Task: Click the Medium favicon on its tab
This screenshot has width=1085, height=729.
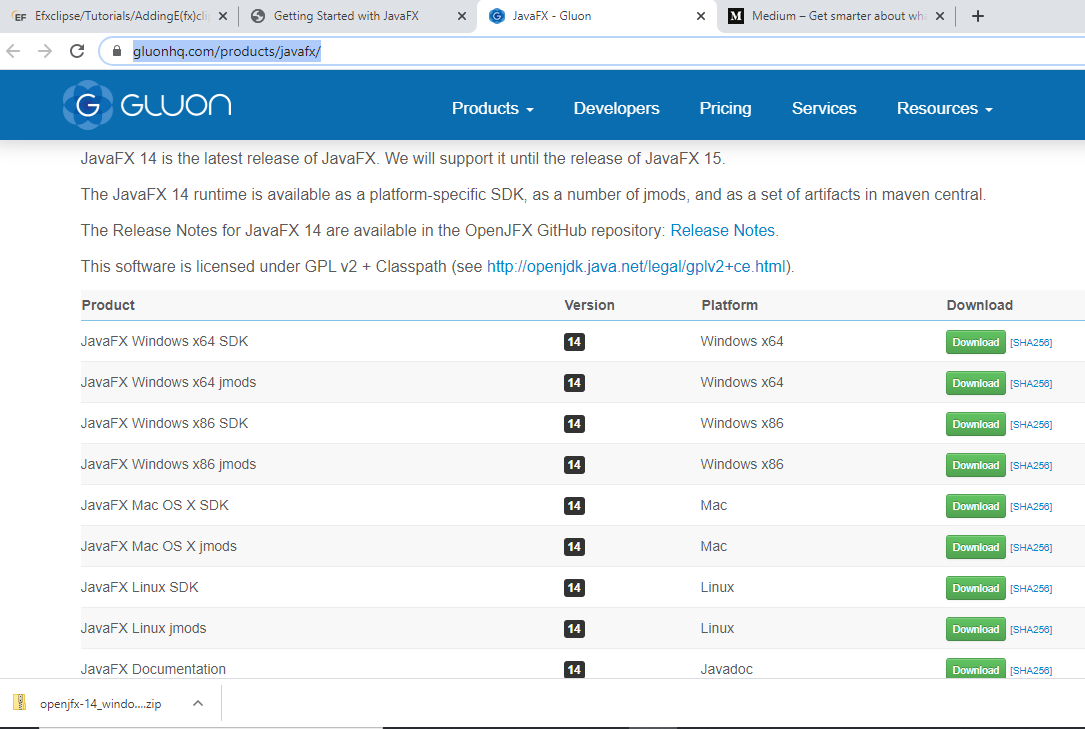Action: [x=737, y=16]
